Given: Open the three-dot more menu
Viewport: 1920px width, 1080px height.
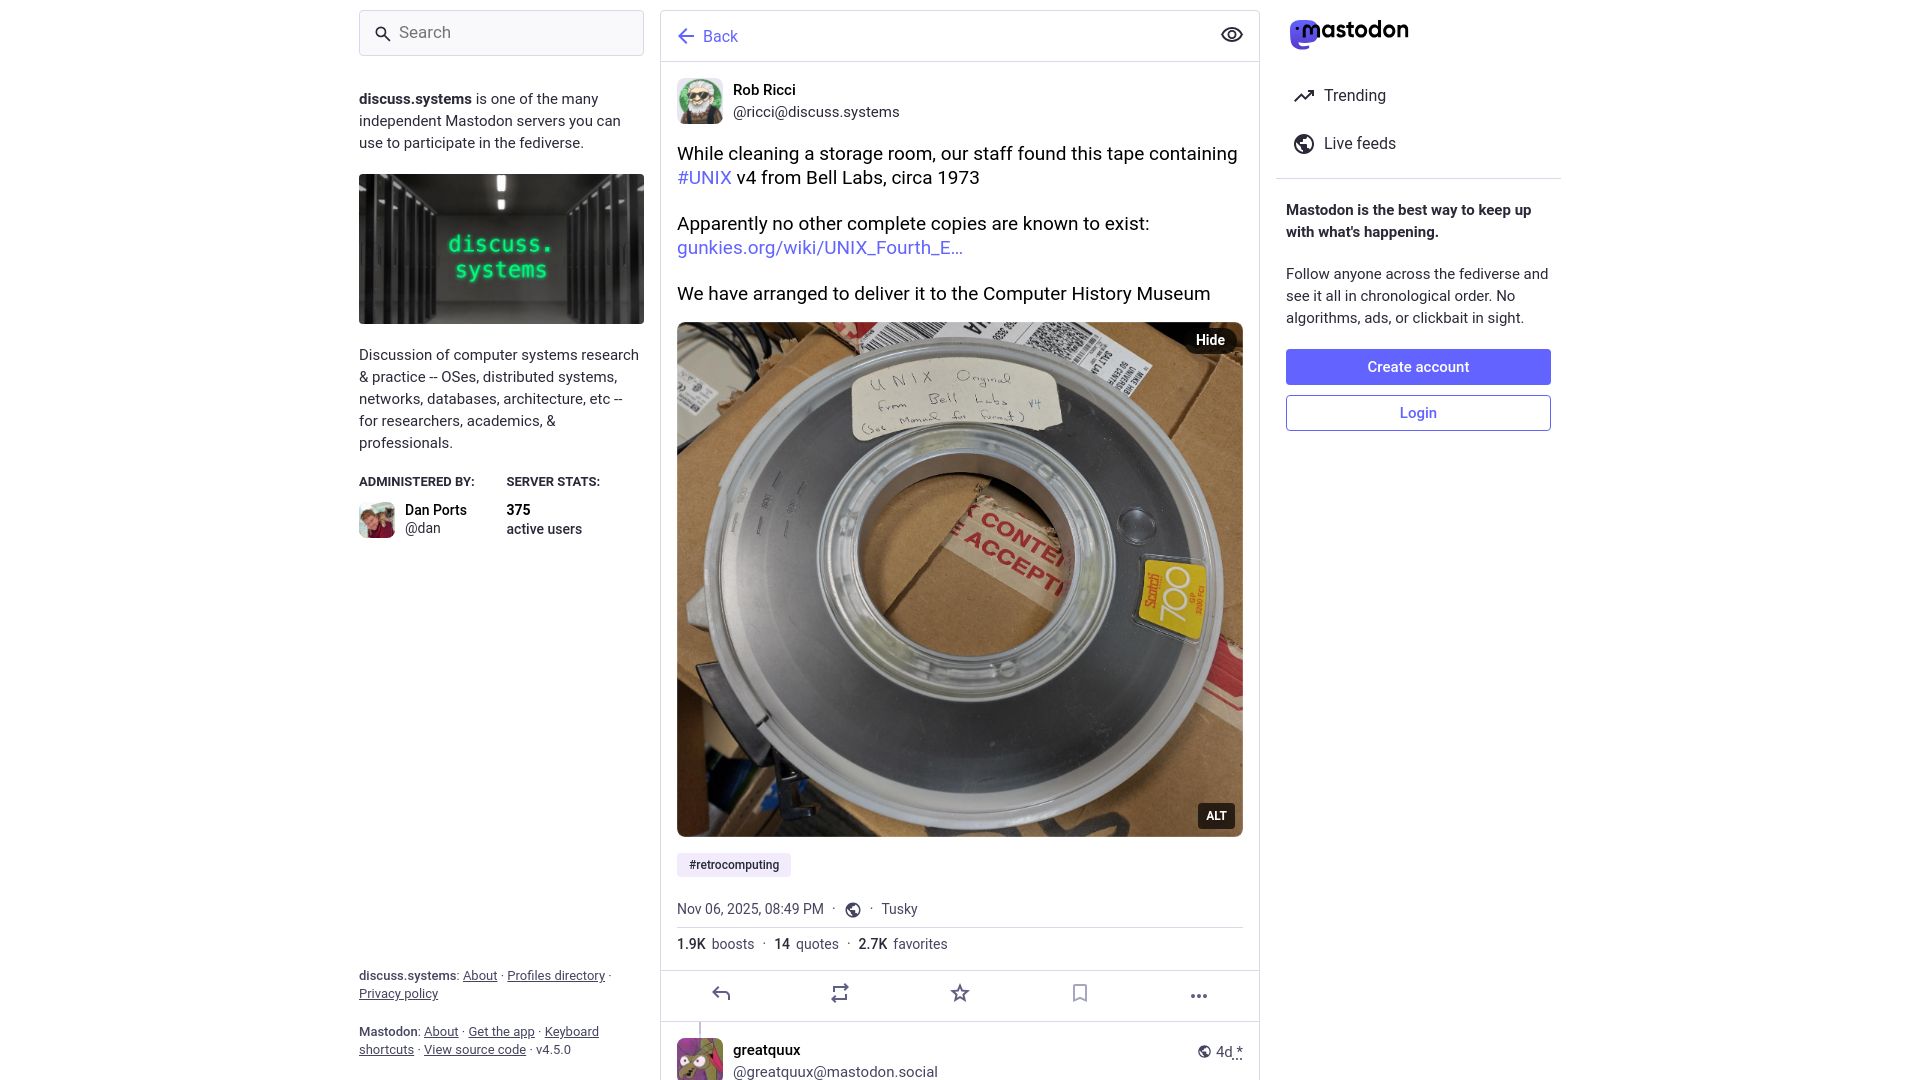Looking at the screenshot, I should point(1199,995).
